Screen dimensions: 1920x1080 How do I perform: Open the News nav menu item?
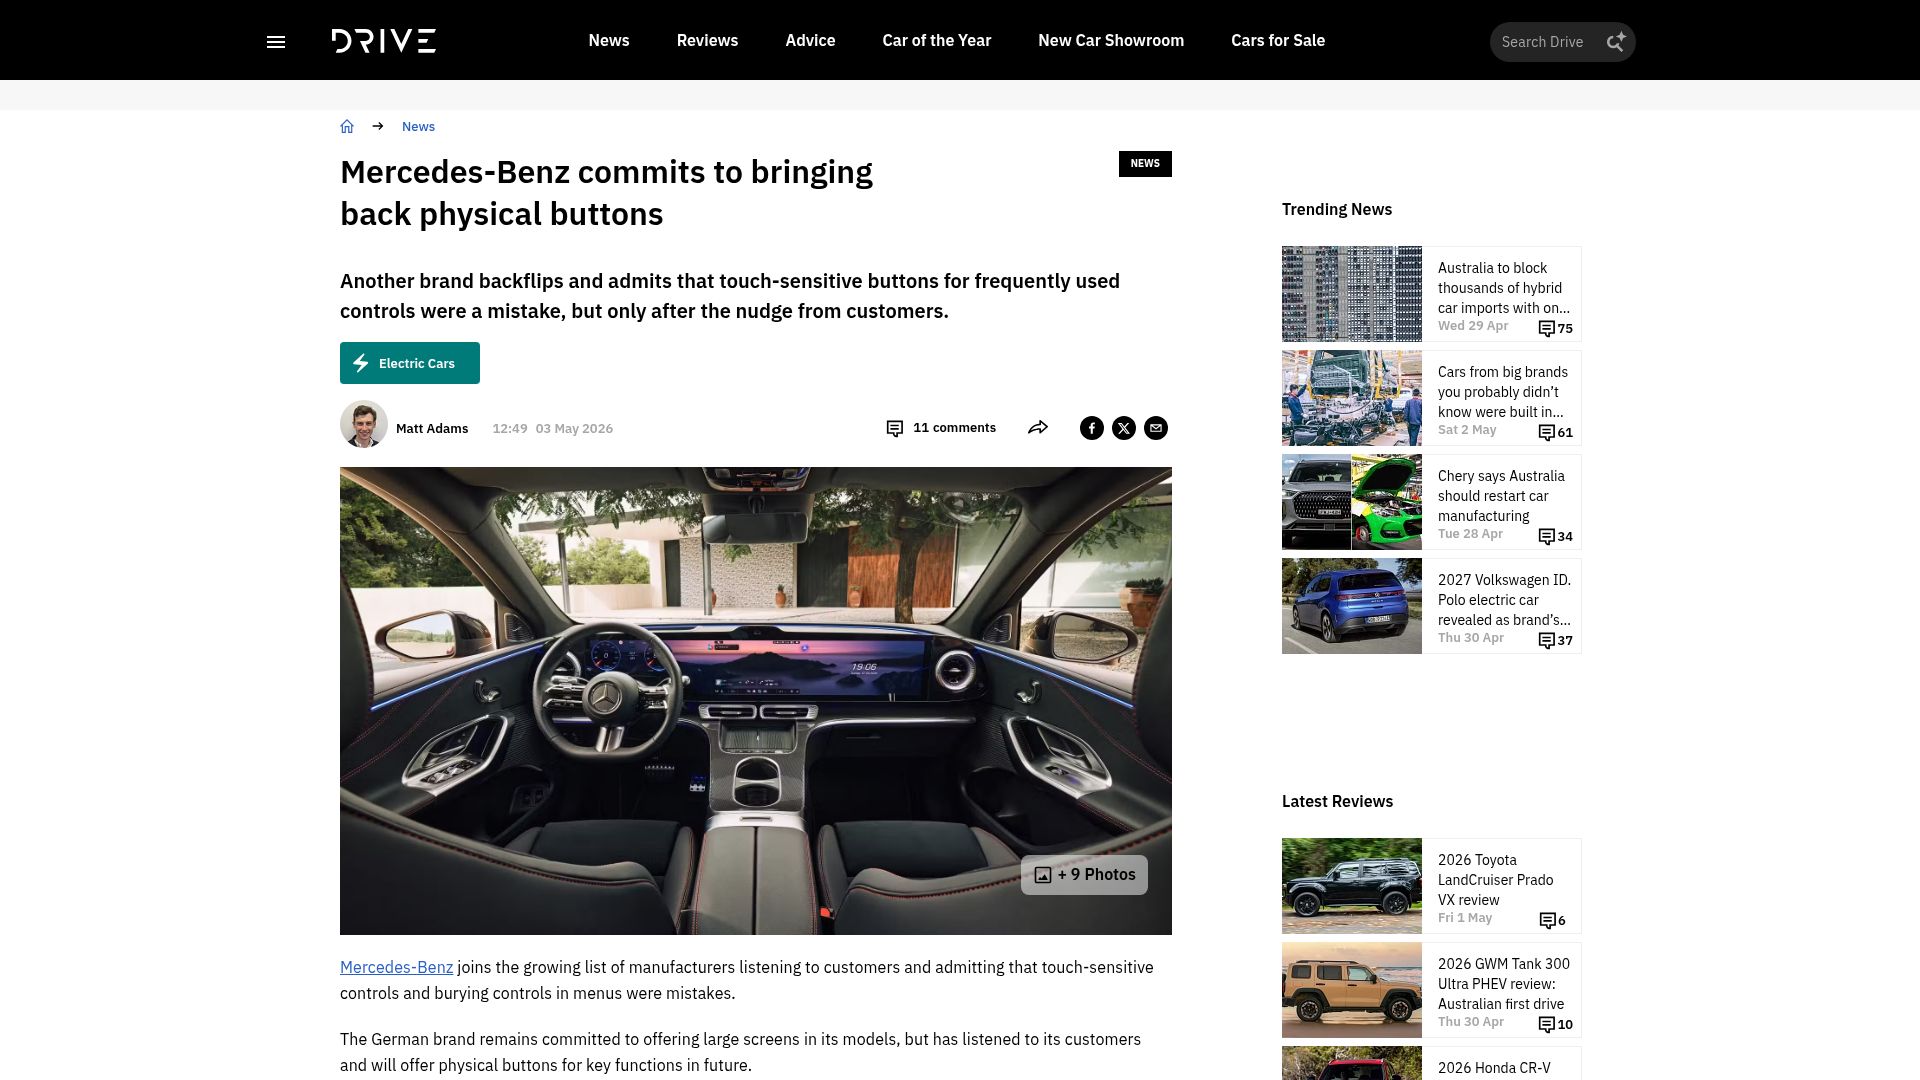609,40
